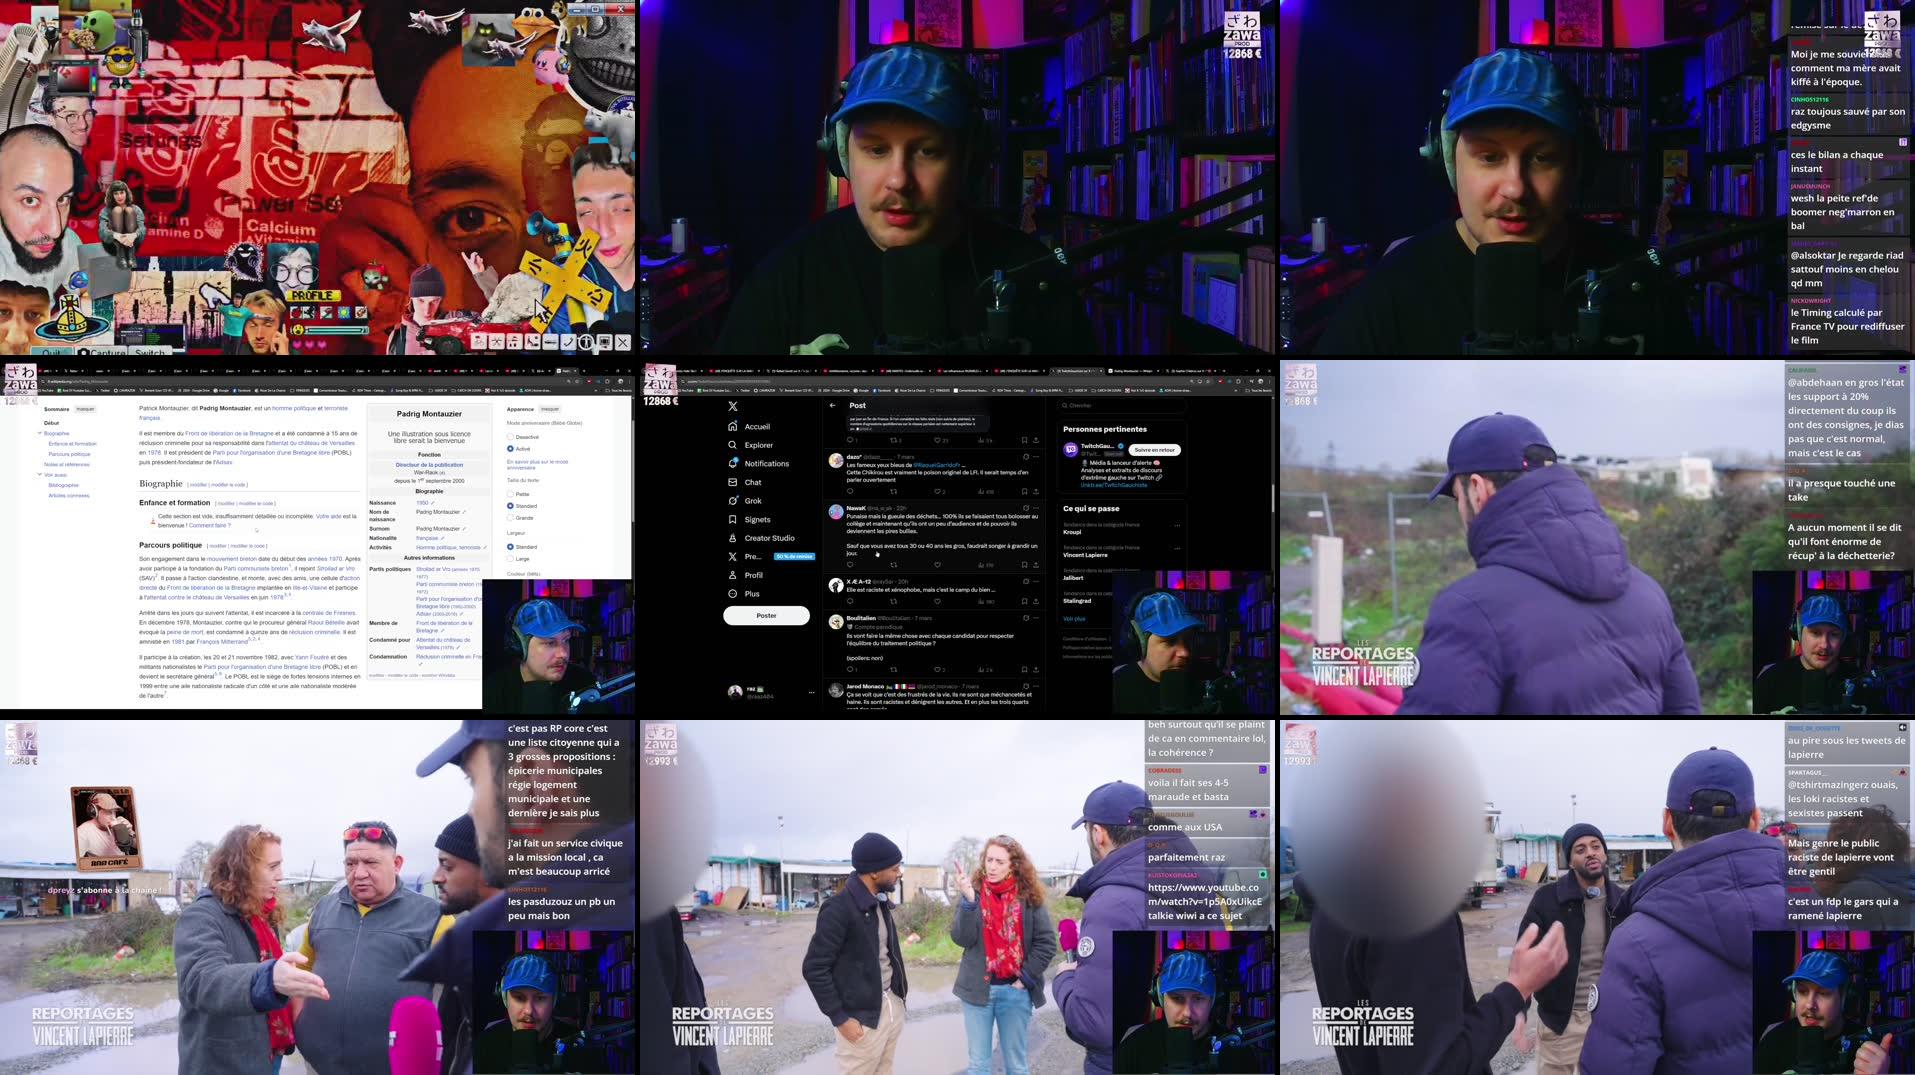
Task: Open Signets bookmarks in X sidebar
Action: (x=757, y=520)
